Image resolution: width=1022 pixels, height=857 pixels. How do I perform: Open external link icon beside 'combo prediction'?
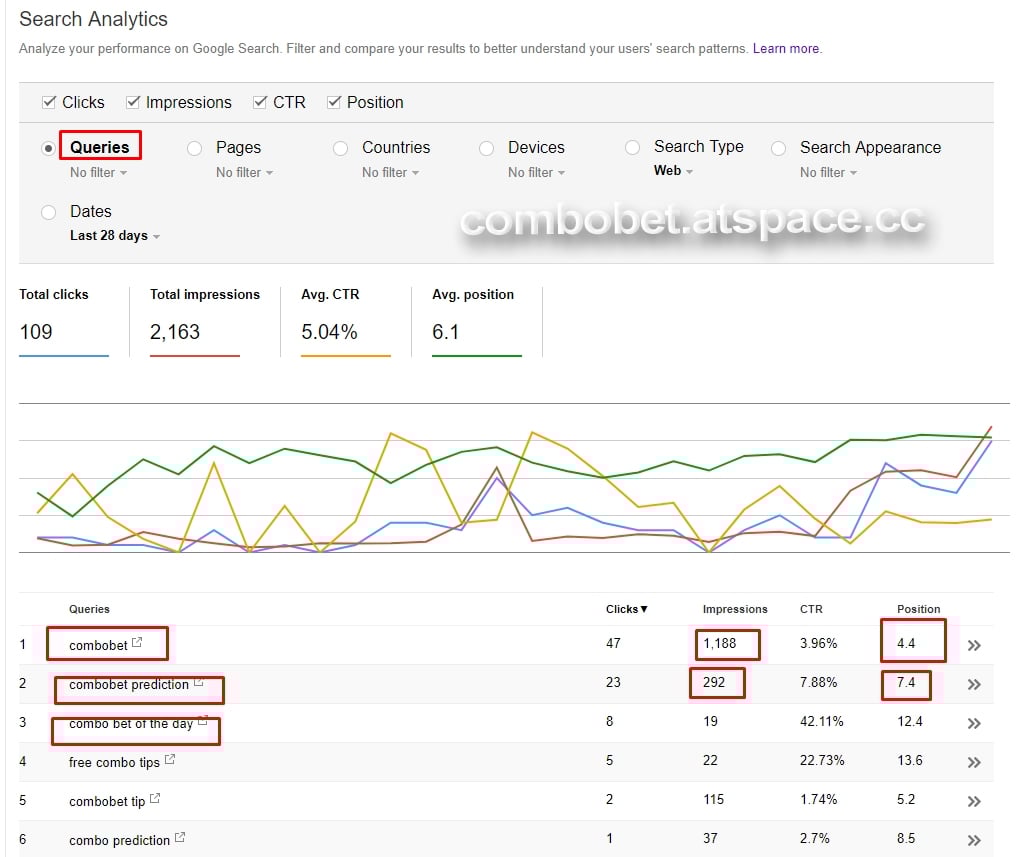click(x=180, y=839)
